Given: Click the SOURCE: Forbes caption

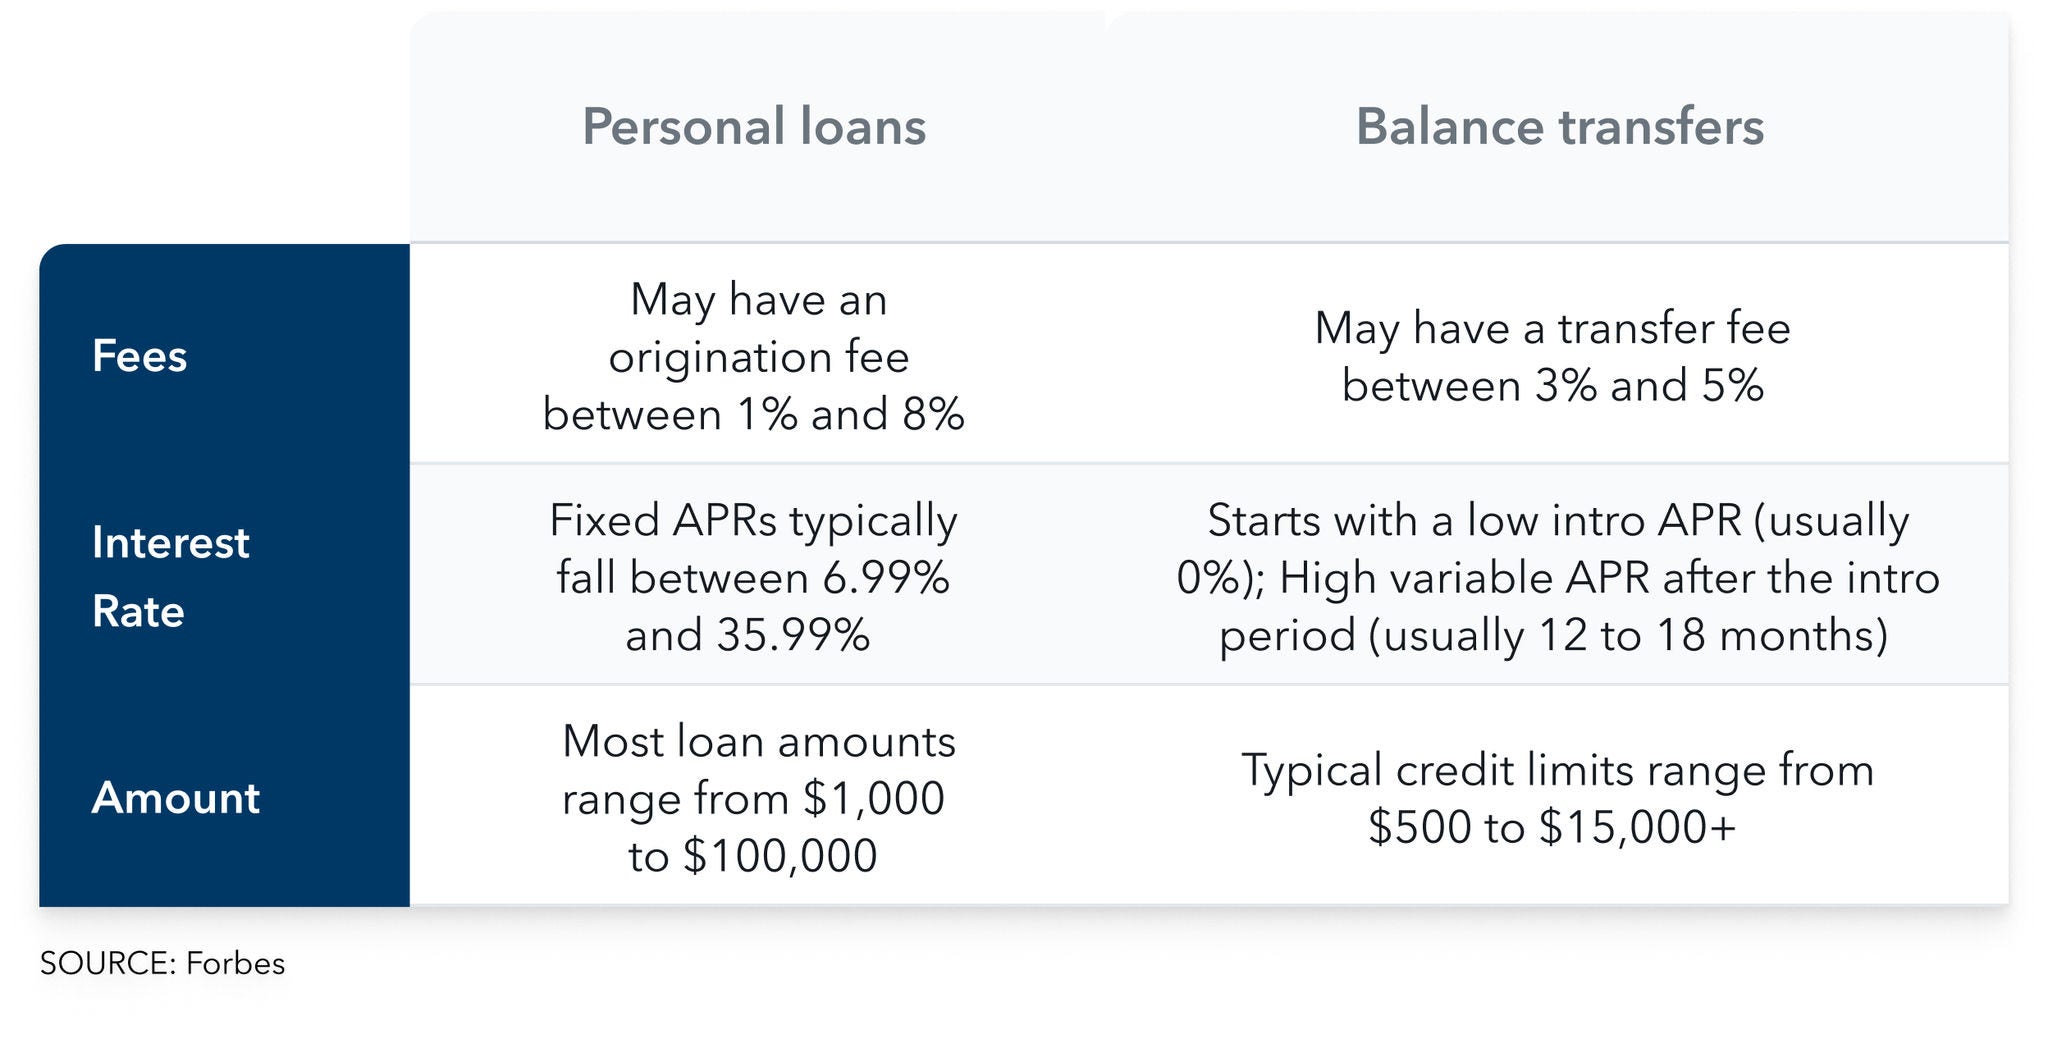Looking at the screenshot, I should pyautogui.click(x=162, y=963).
